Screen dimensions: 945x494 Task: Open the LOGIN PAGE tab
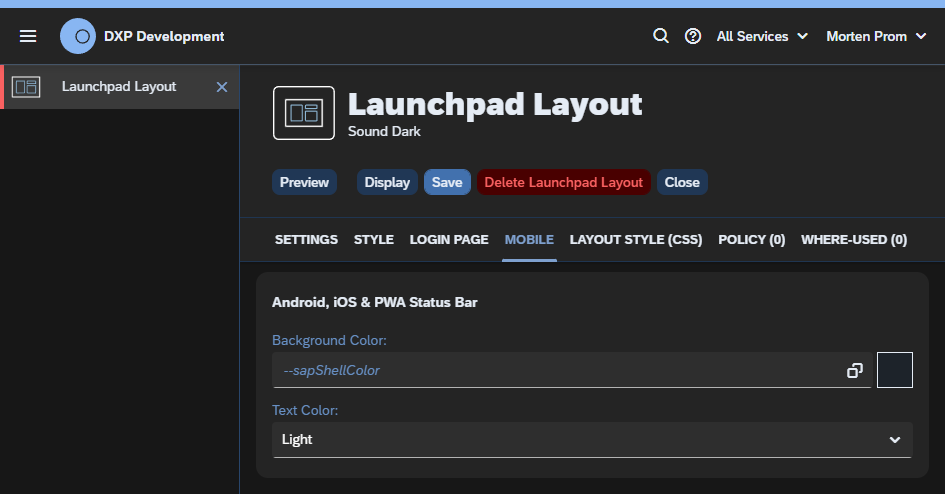(449, 240)
